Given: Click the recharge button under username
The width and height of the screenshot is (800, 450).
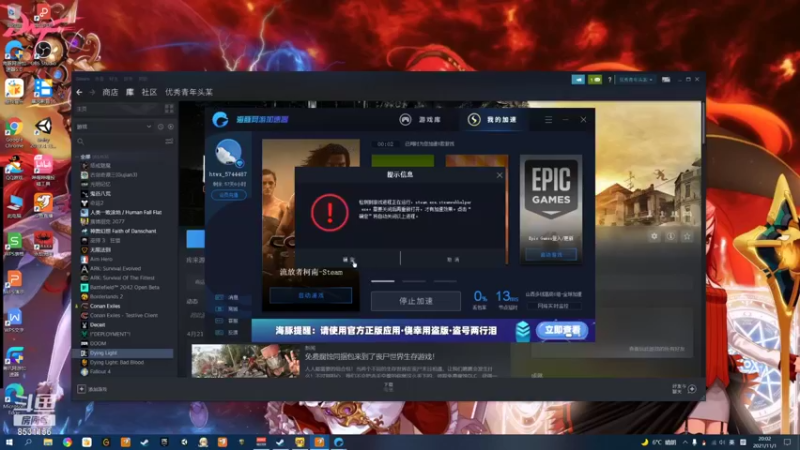Looking at the screenshot, I should [x=229, y=195].
